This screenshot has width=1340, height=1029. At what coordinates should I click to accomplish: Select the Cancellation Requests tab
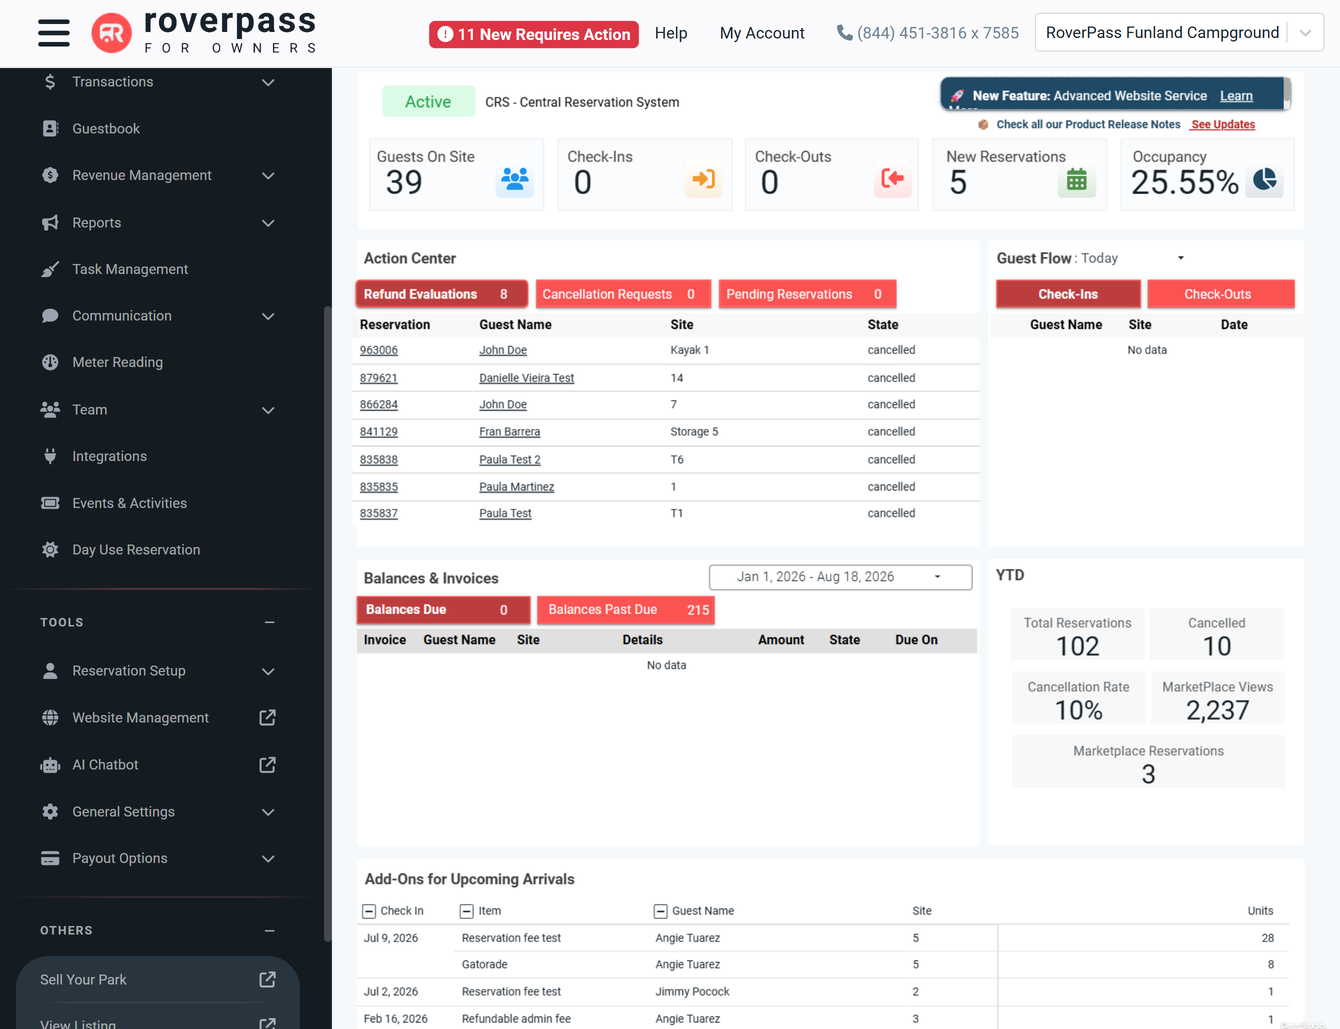point(623,294)
